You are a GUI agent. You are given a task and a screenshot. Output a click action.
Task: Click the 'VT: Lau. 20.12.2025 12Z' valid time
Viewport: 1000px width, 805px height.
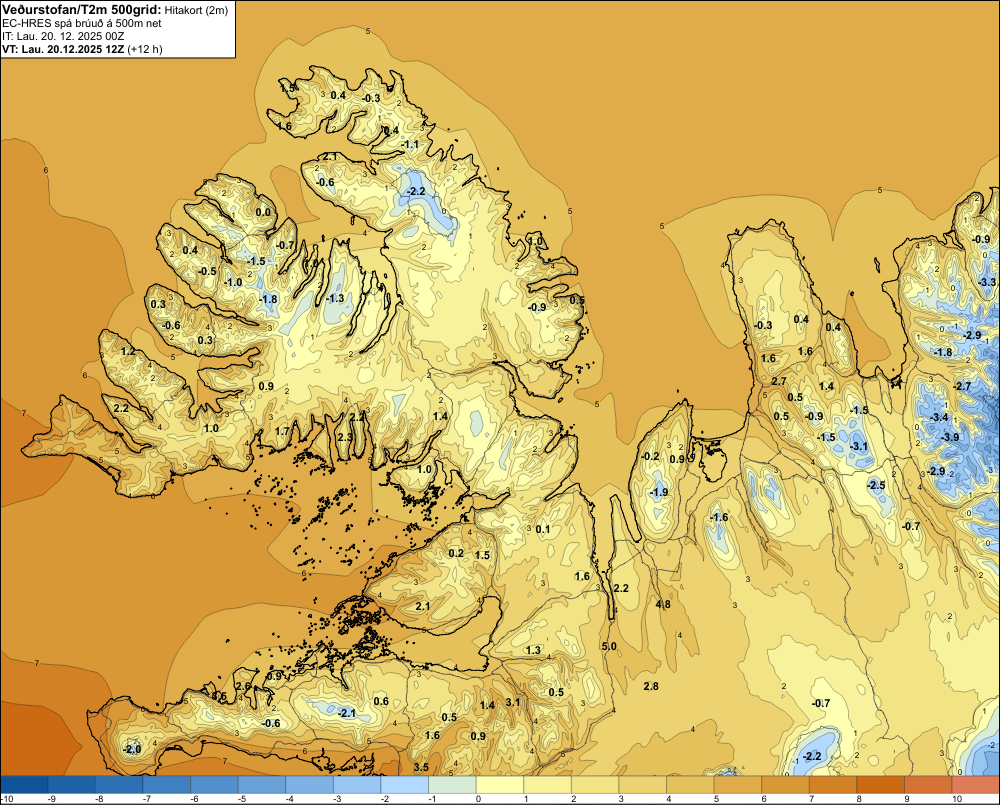pyautogui.click(x=63, y=49)
